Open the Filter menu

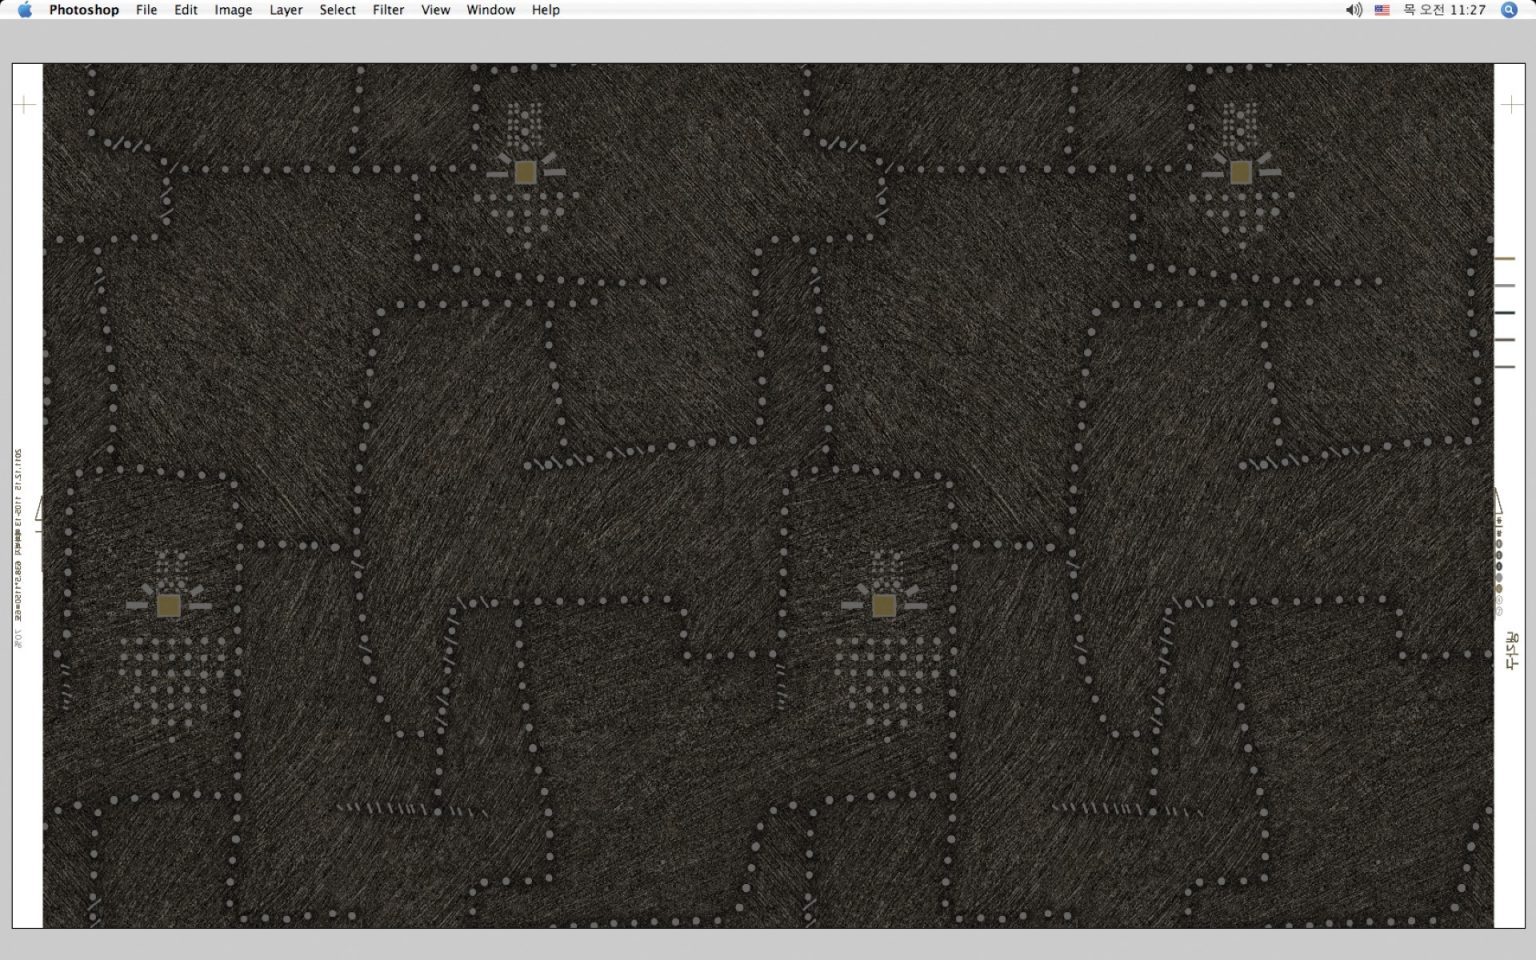pyautogui.click(x=388, y=10)
